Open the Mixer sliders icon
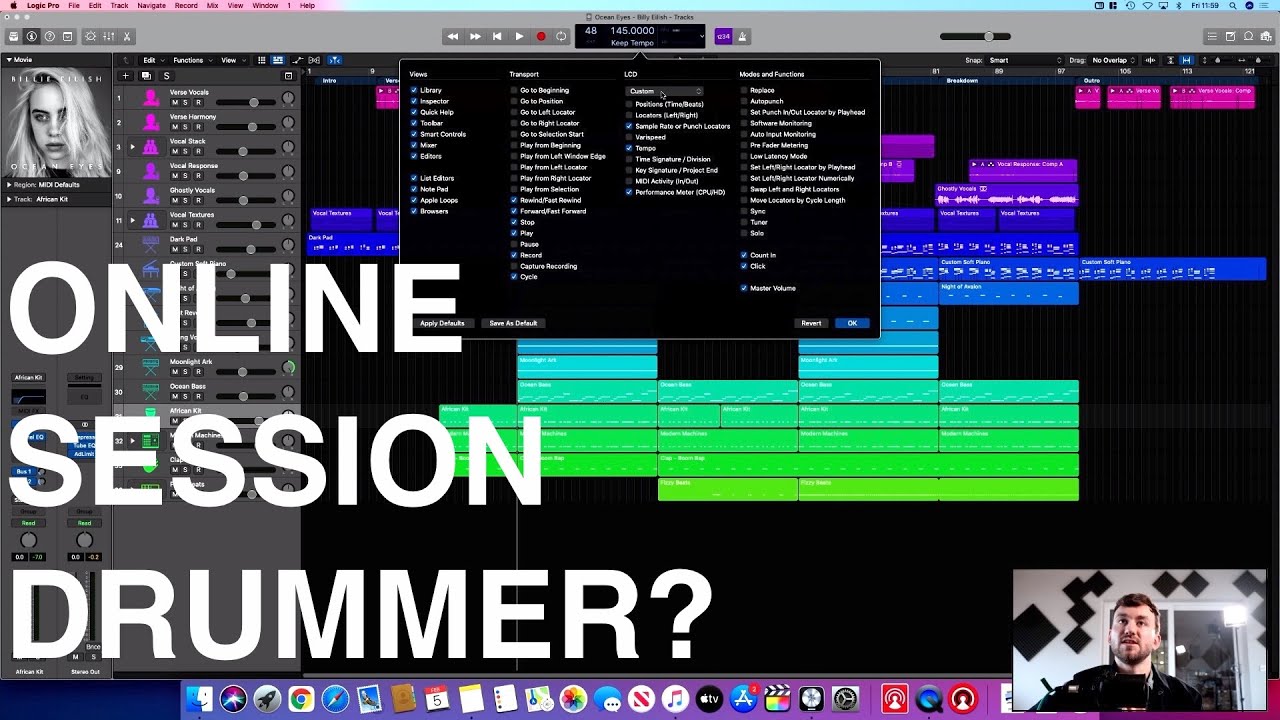The height and width of the screenshot is (720, 1280). click(x=109, y=36)
